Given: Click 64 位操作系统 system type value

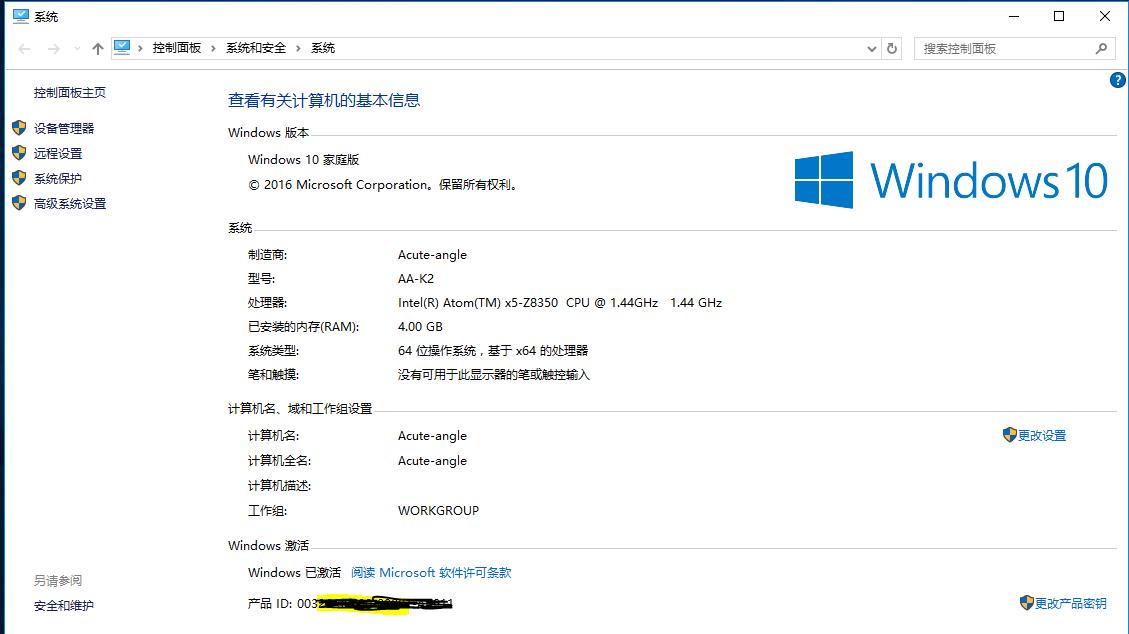Looking at the screenshot, I should point(492,351).
